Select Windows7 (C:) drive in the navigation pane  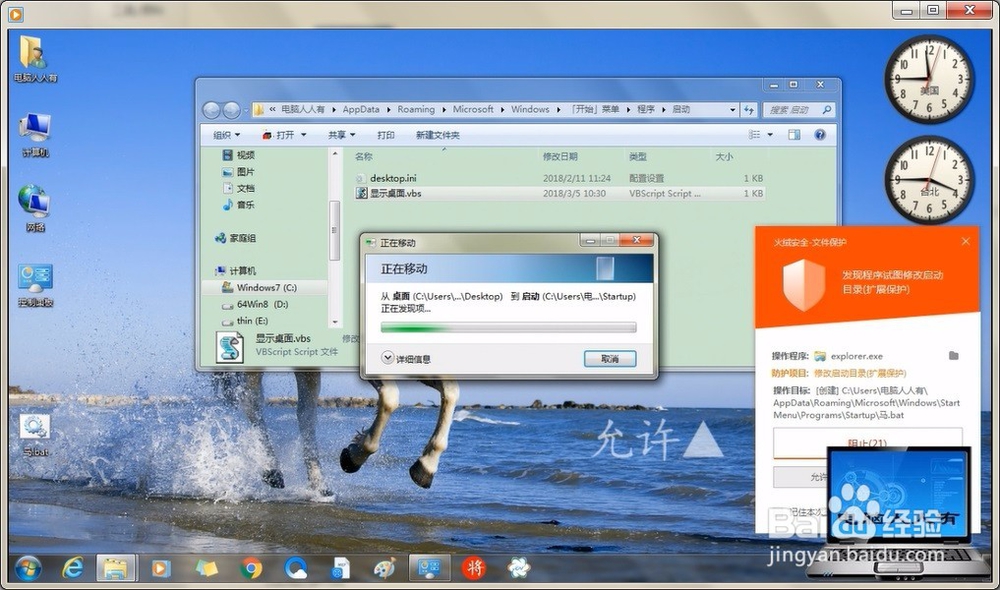tap(266, 288)
